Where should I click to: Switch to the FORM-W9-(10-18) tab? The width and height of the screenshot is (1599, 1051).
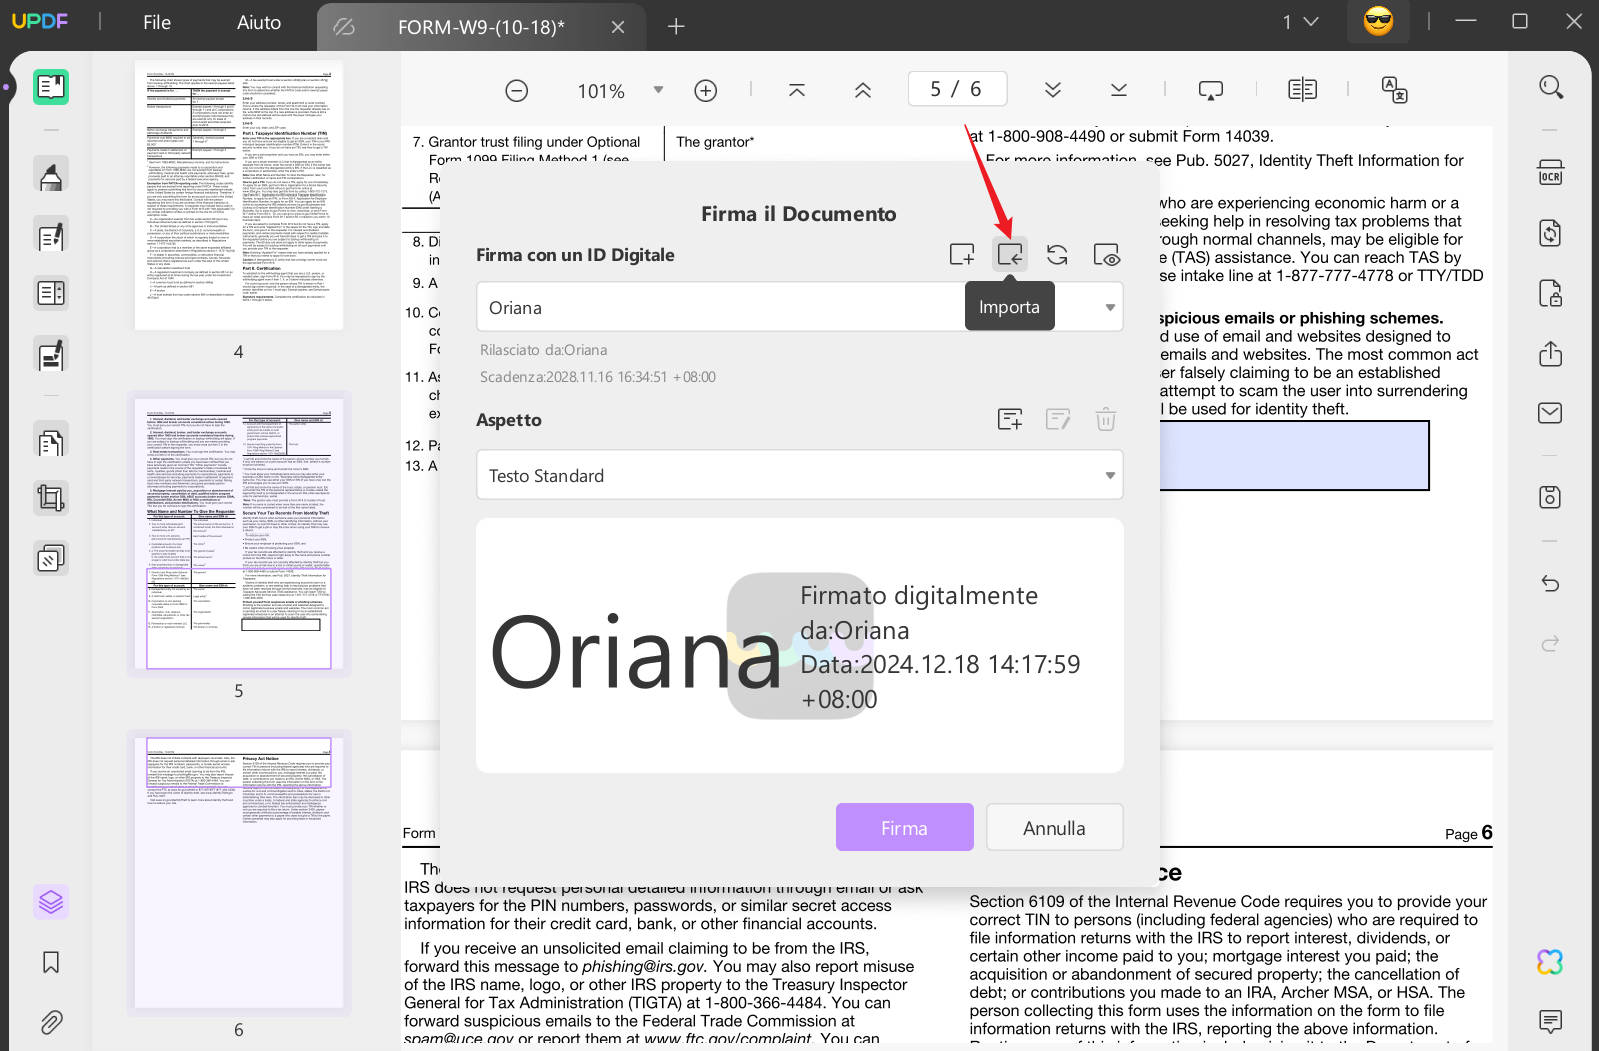[x=481, y=27]
